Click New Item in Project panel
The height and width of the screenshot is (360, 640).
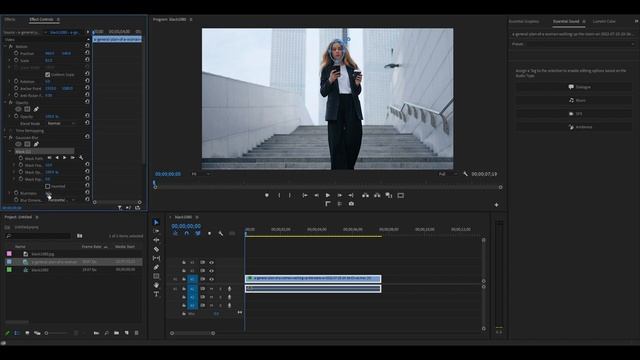pyautogui.click(x=127, y=333)
